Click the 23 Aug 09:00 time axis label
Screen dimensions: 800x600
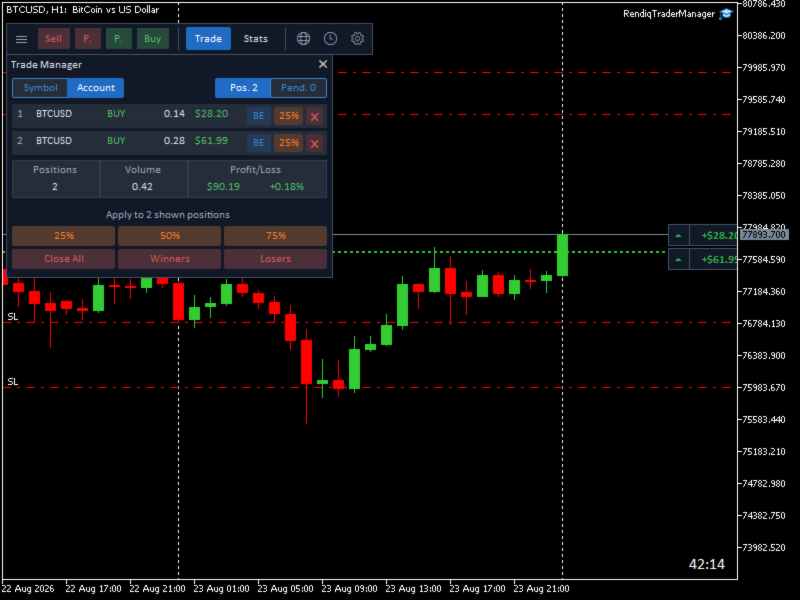tap(349, 589)
